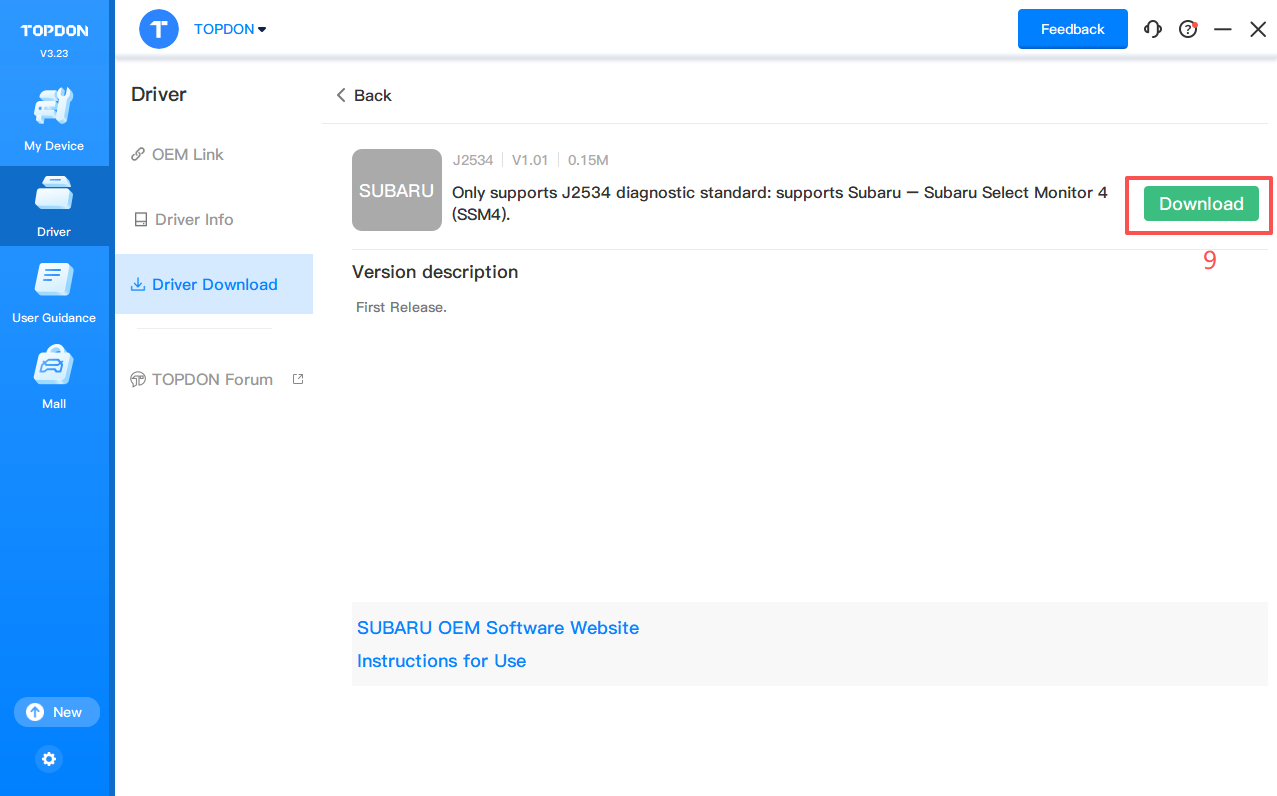Open the TOPDON Forum external link
1277x796 pixels.
[212, 379]
